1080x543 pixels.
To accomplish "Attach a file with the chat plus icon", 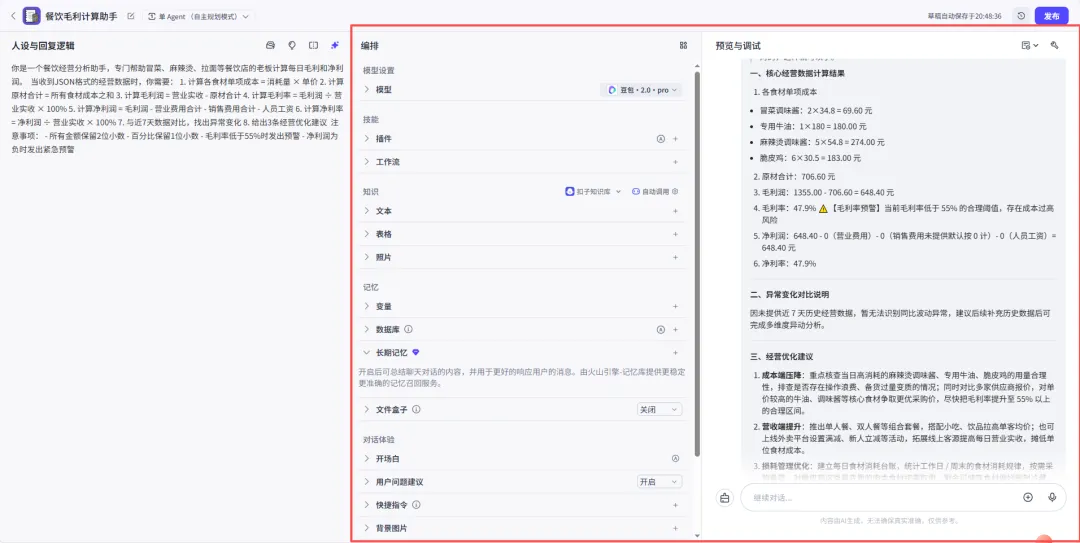I will pos(1028,498).
